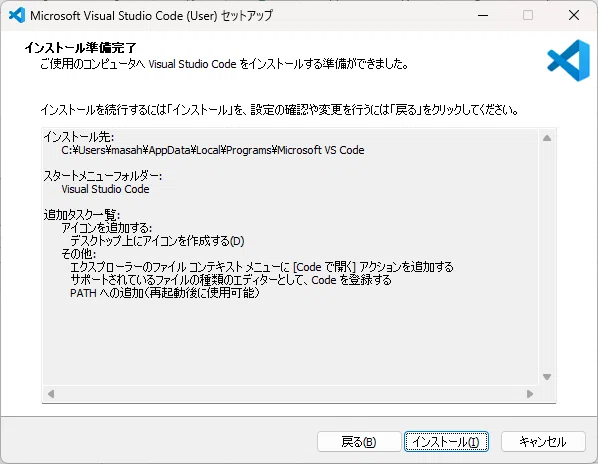Click the ご使用のコンピュータへ description line
The width and height of the screenshot is (598, 464).
pyautogui.click(x=225, y=64)
